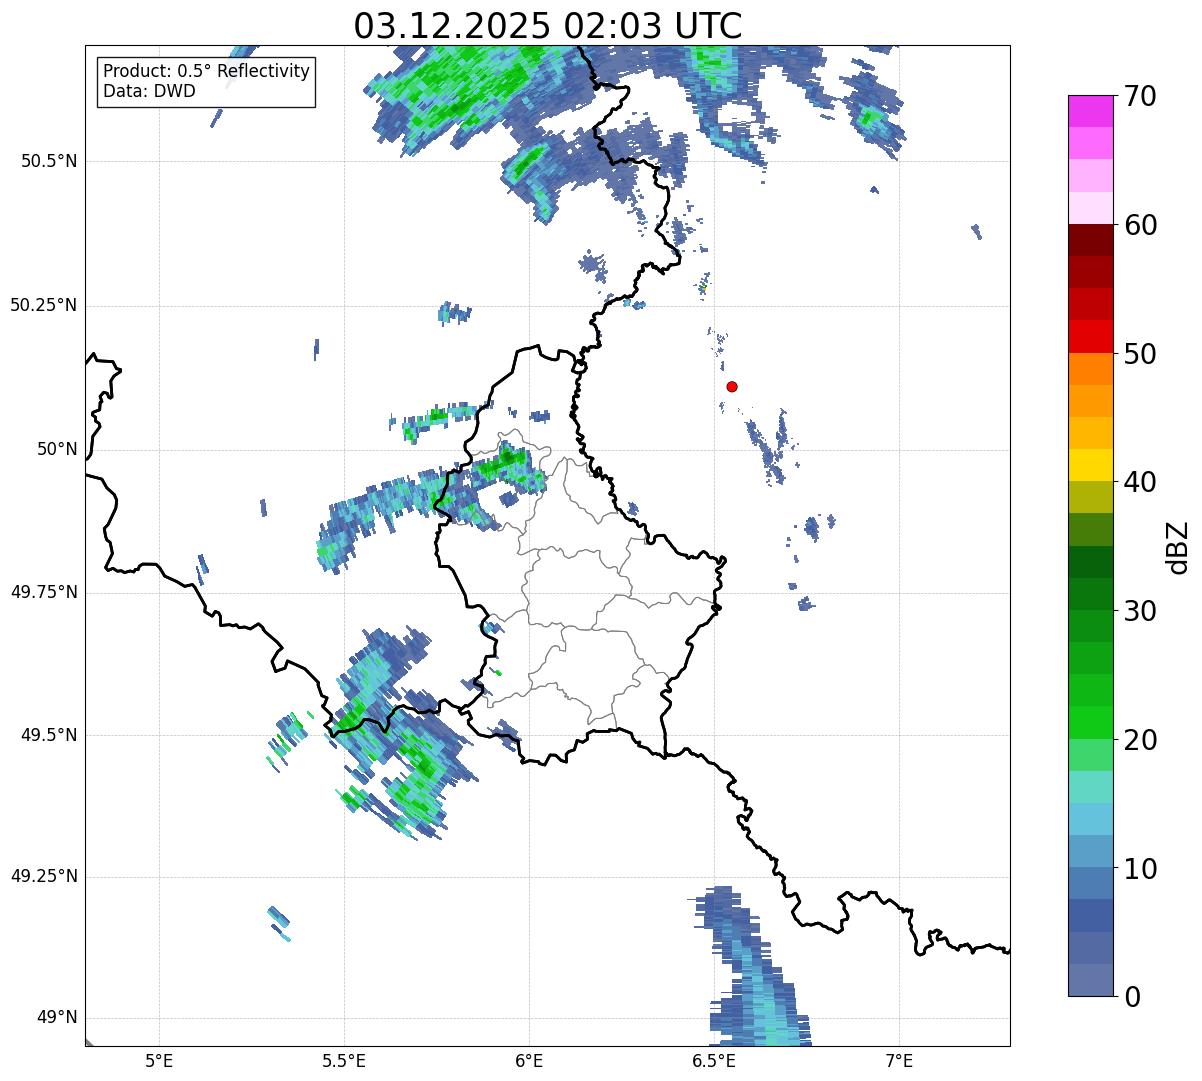1202x1081 pixels.
Task: Click the 50.25°N latitude label
Action: point(44,305)
